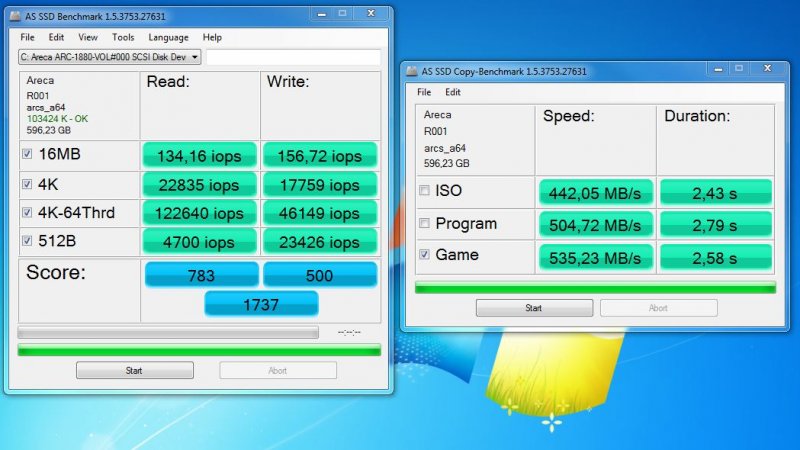Click the 16MB write result 156,72 iops

(x=320, y=156)
